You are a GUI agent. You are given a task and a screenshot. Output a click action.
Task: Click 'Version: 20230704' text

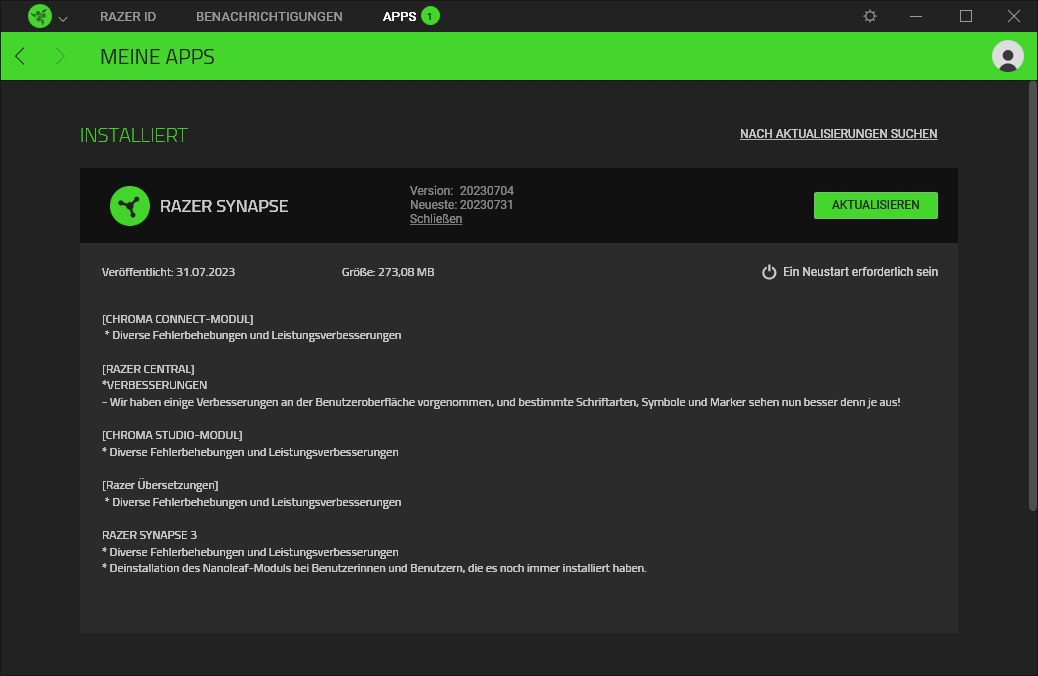[461, 191]
